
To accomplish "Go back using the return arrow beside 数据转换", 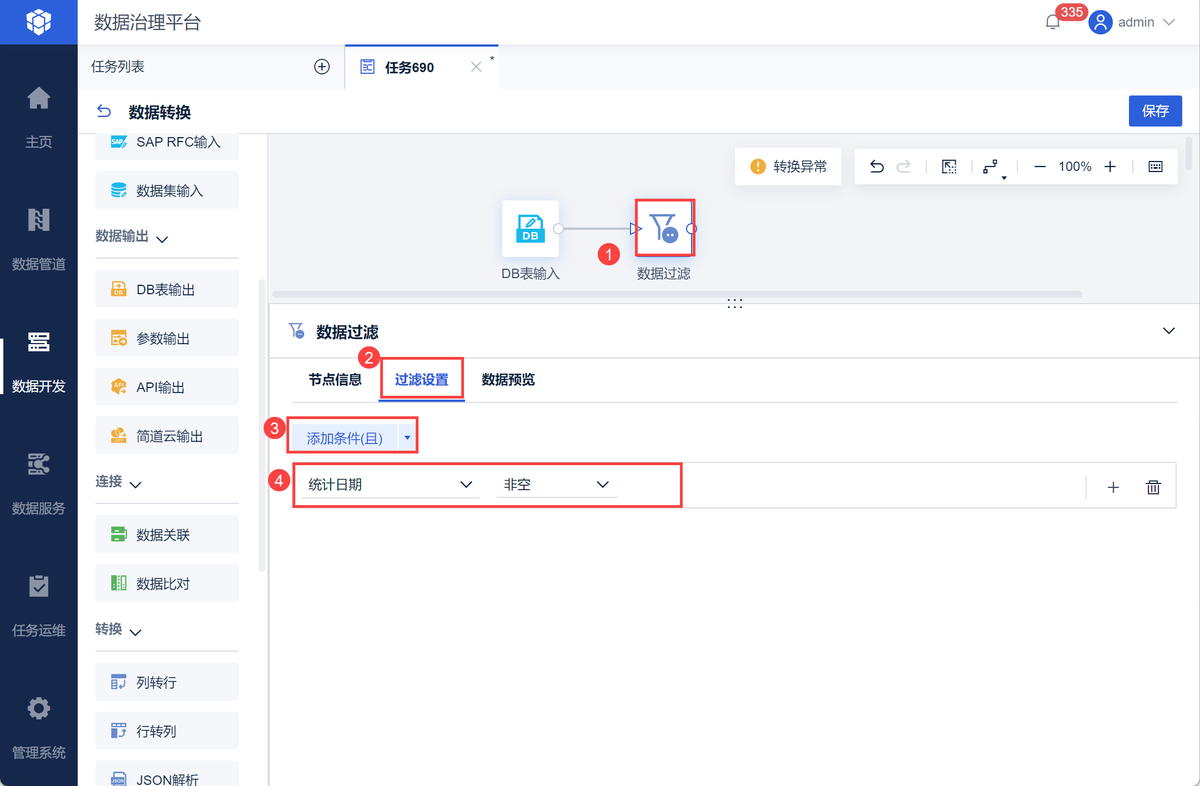I will (104, 111).
